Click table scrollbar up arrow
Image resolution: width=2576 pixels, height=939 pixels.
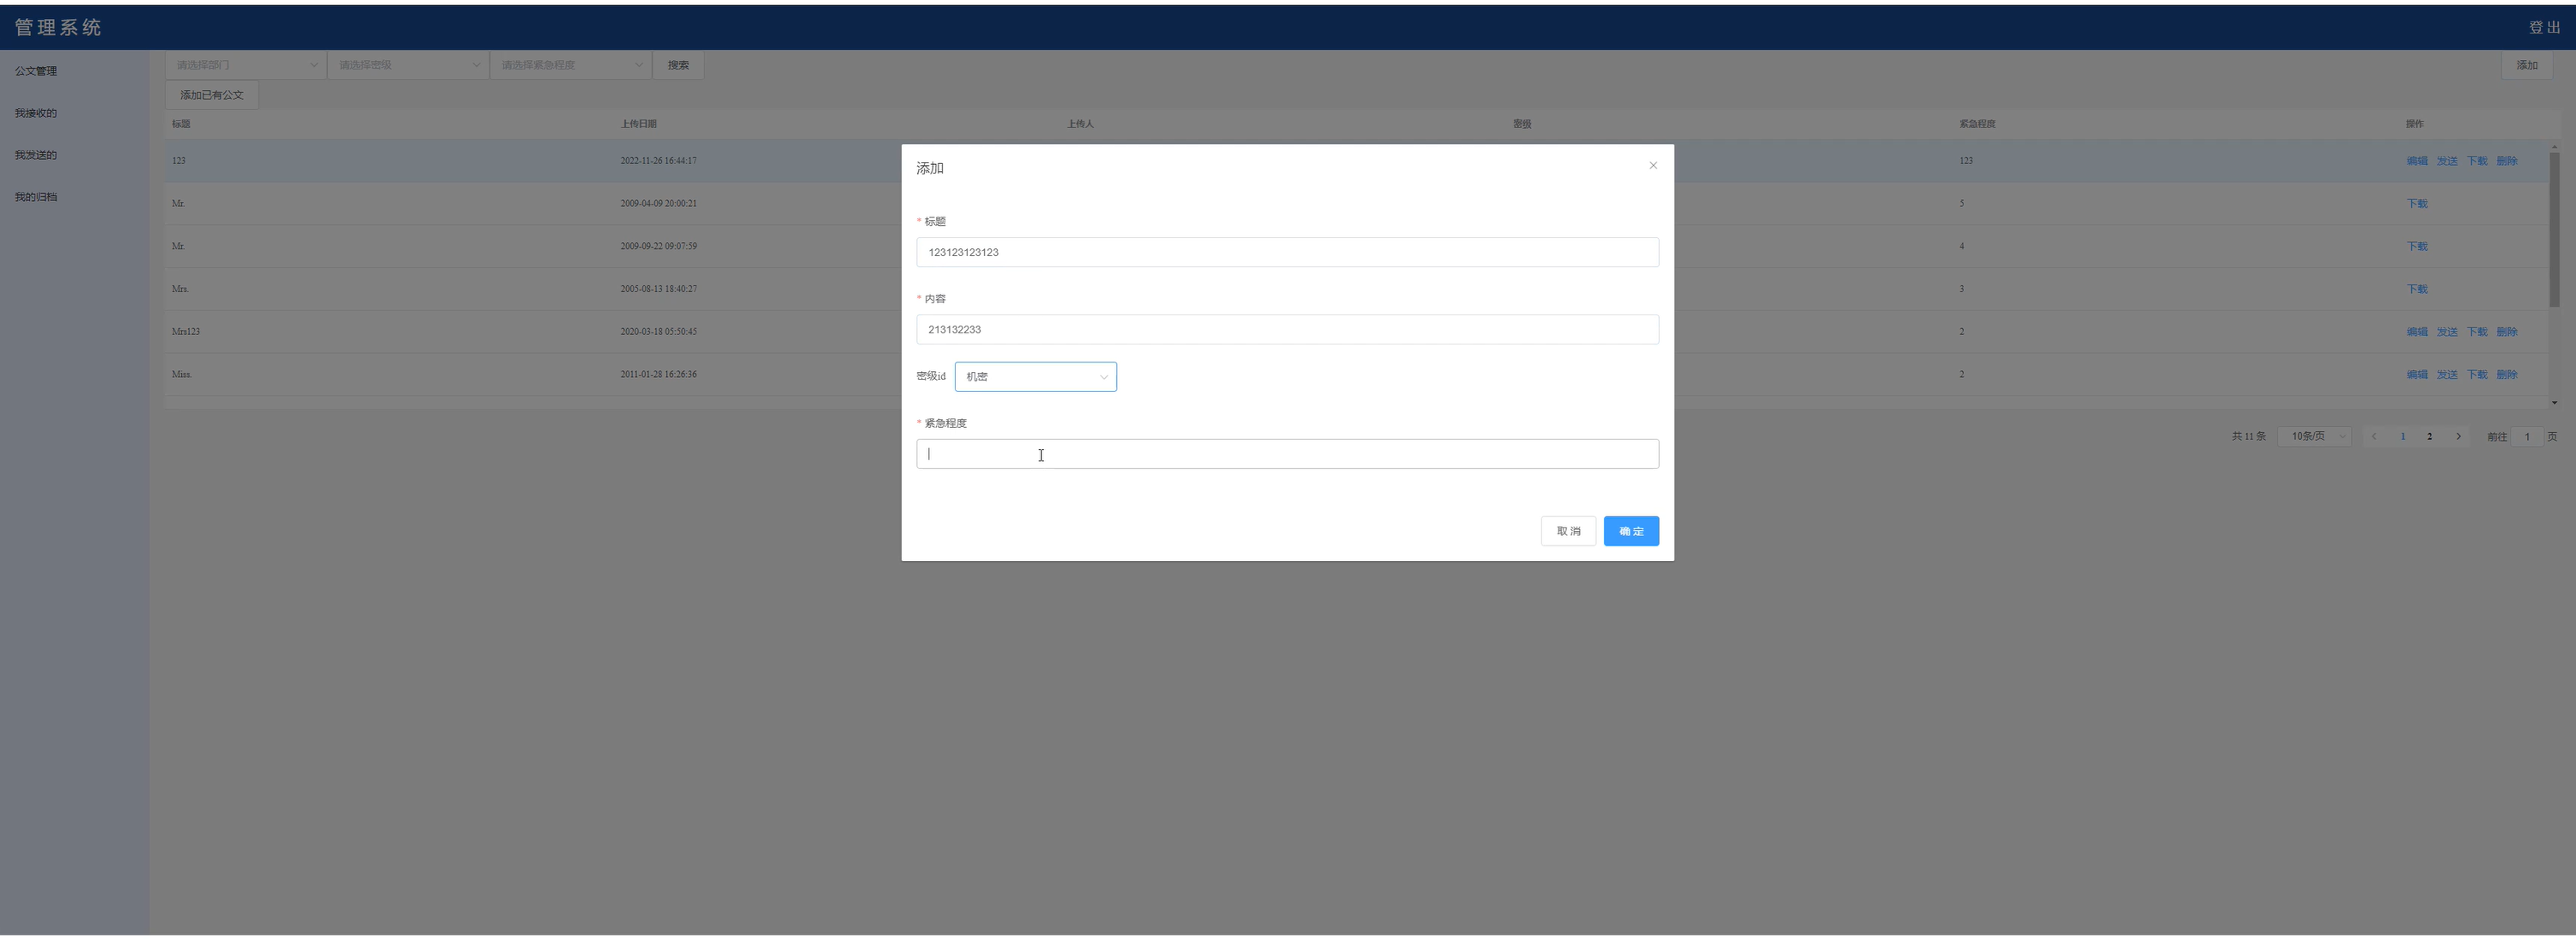click(x=2554, y=147)
